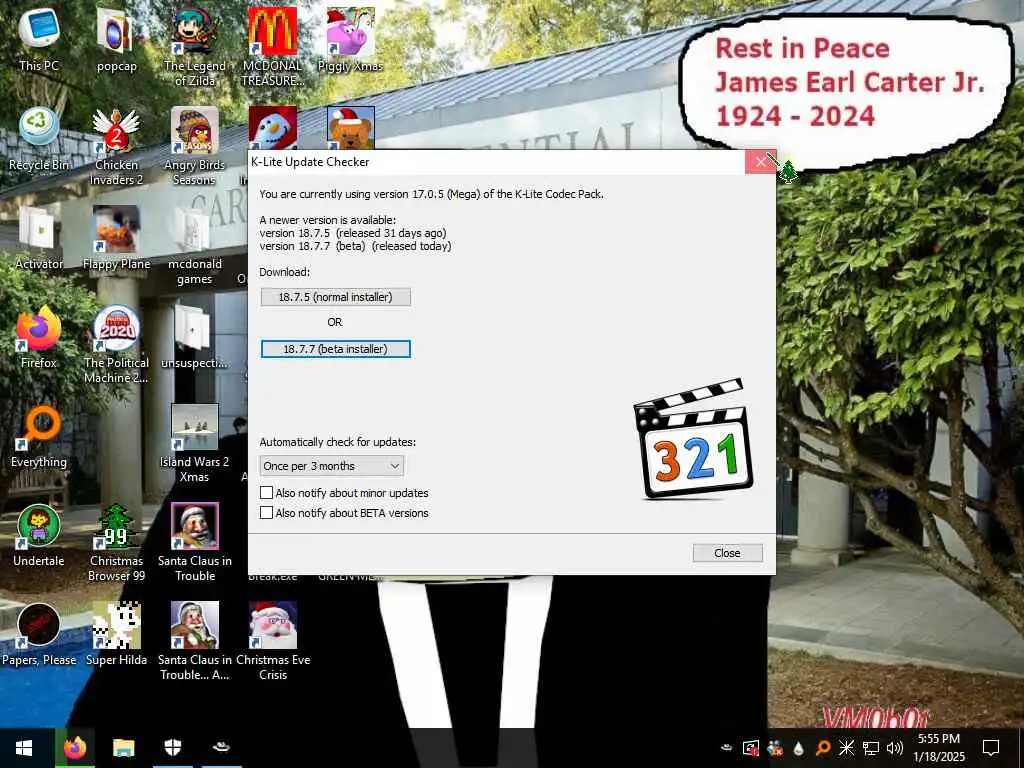Viewport: 1024px width, 768px height.
Task: Open File Explorer from the taskbar
Action: [x=123, y=748]
